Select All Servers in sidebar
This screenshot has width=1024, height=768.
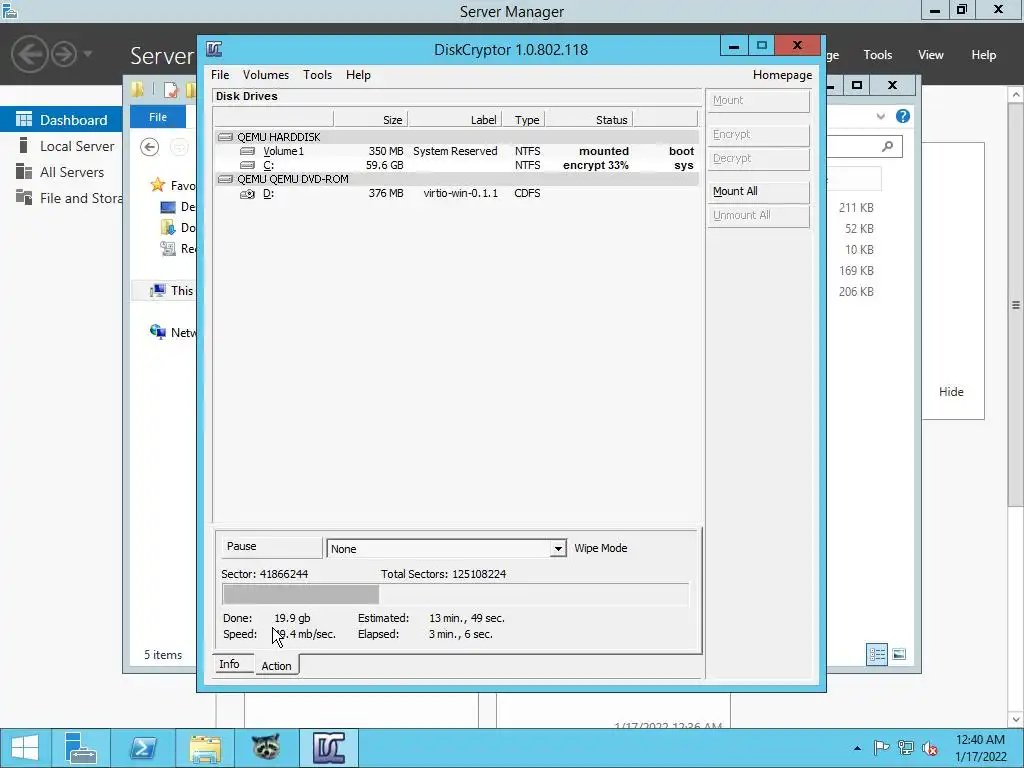[x=61, y=172]
